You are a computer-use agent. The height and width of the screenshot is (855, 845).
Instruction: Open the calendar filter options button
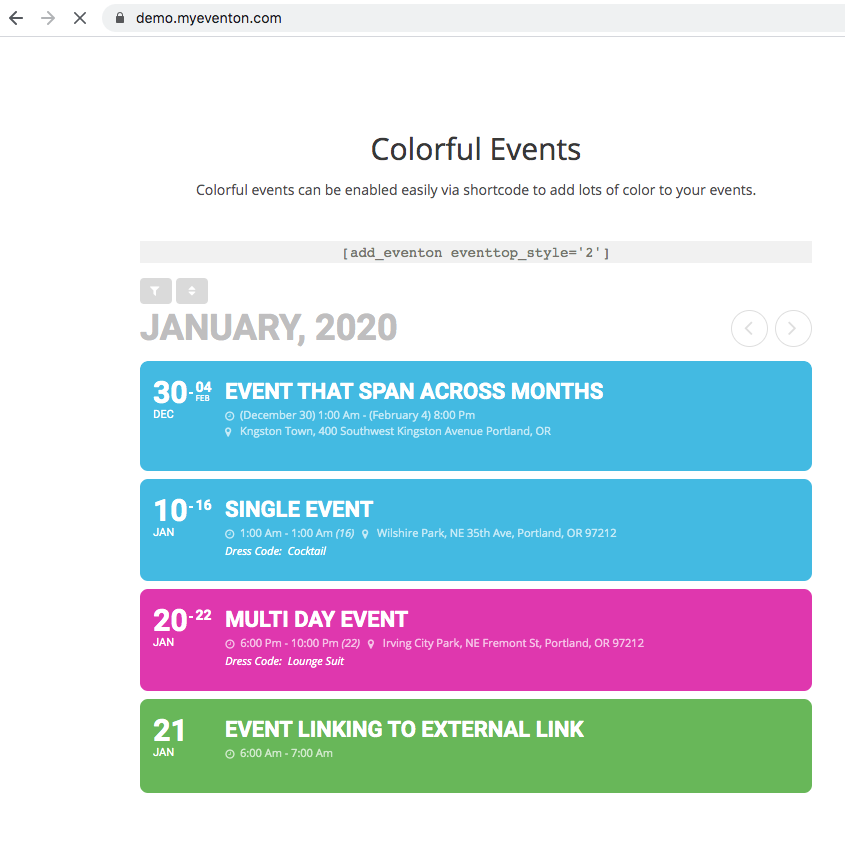[x=155, y=291]
